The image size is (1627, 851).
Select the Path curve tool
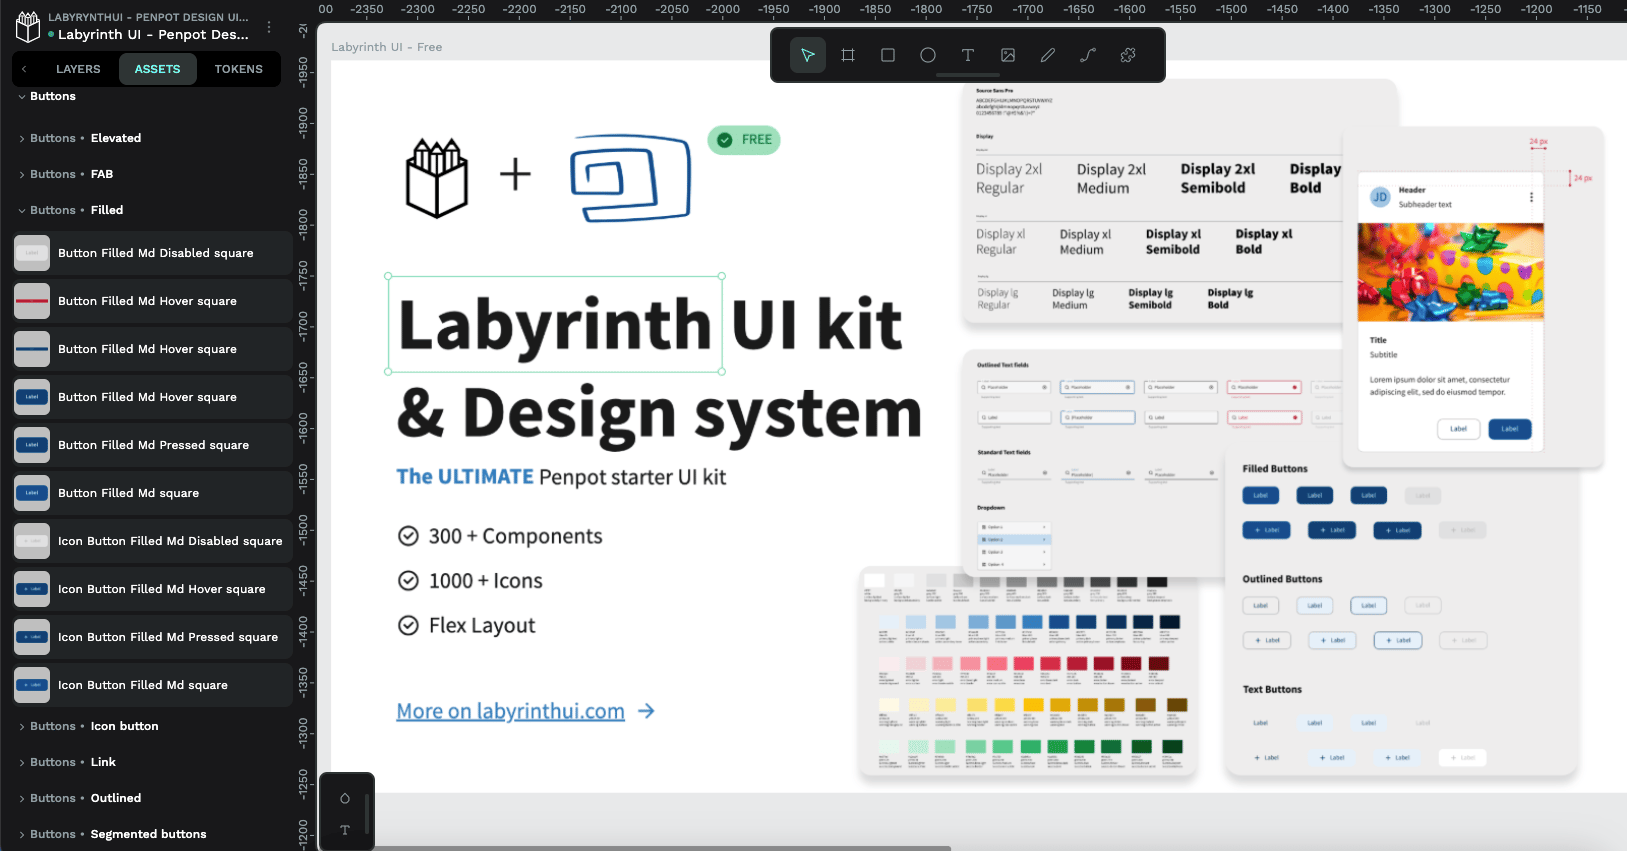1088,55
